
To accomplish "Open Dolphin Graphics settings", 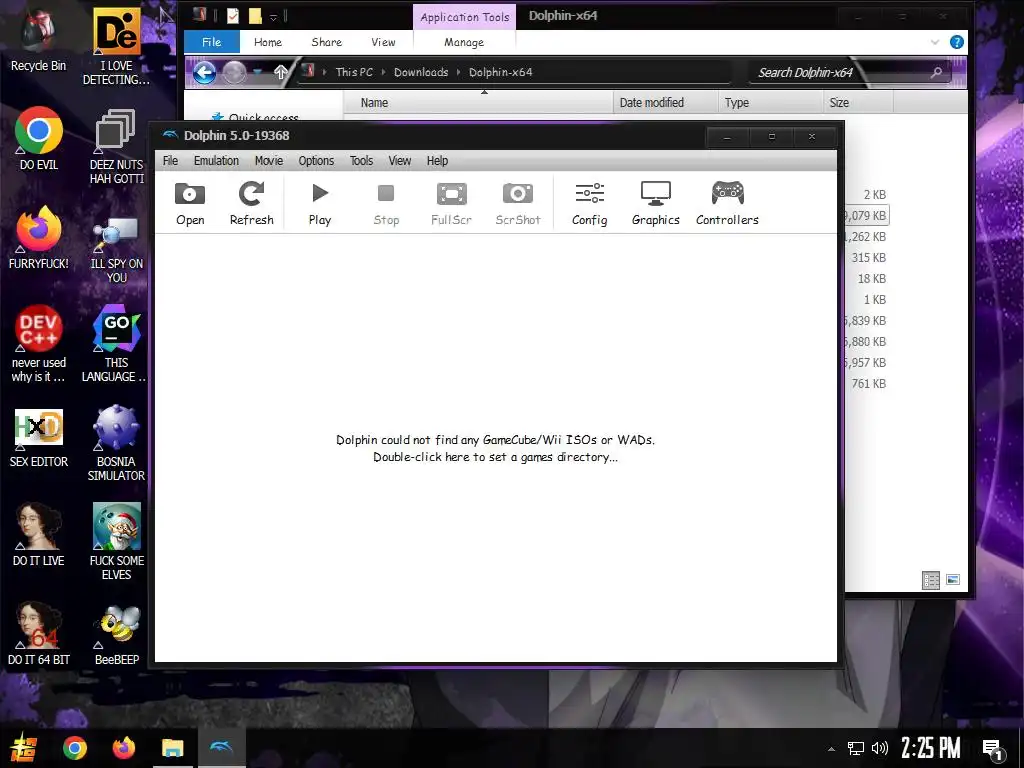I will (656, 204).
